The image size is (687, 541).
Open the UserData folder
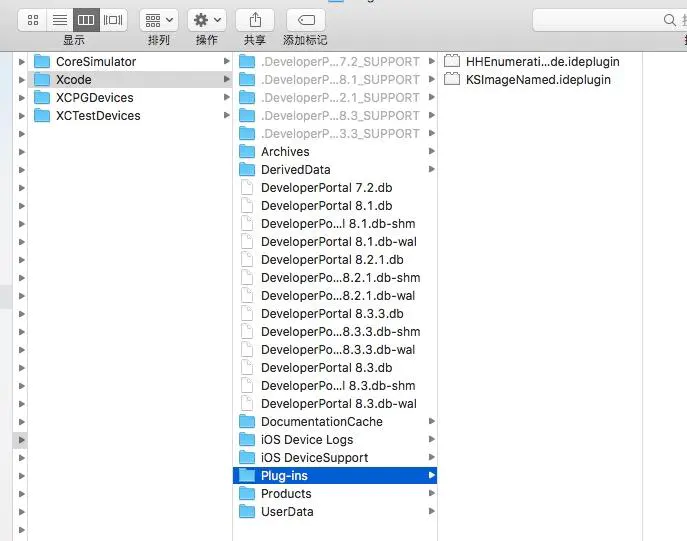[335, 512]
